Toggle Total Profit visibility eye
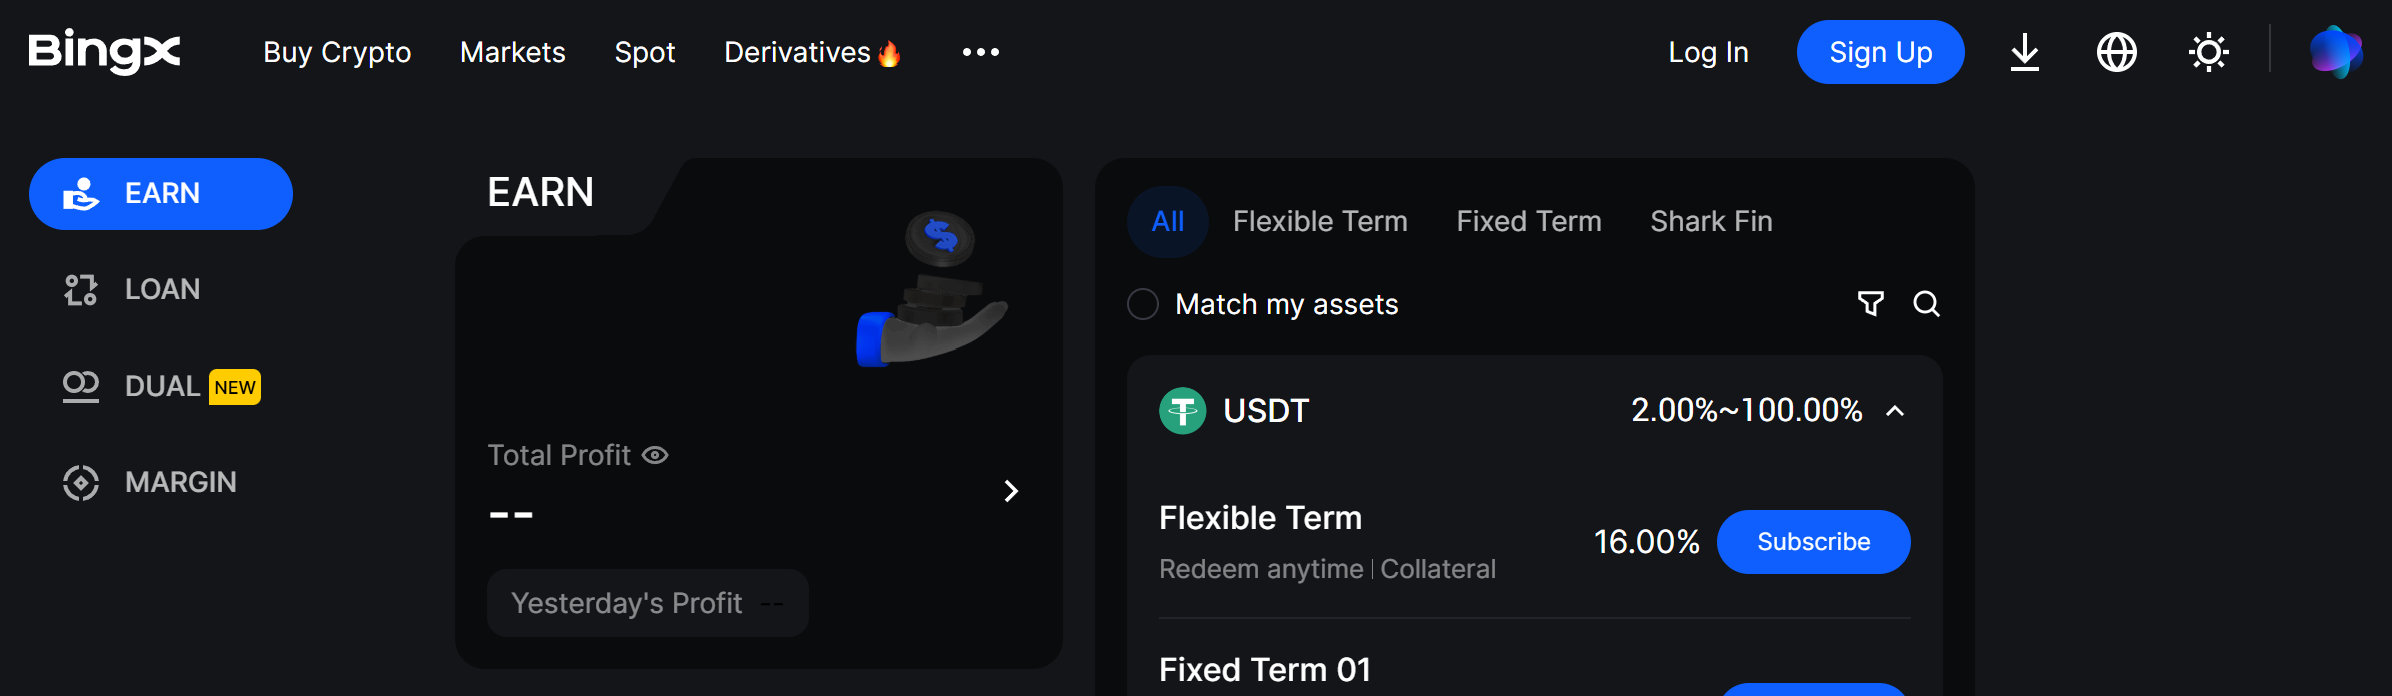 (x=655, y=455)
